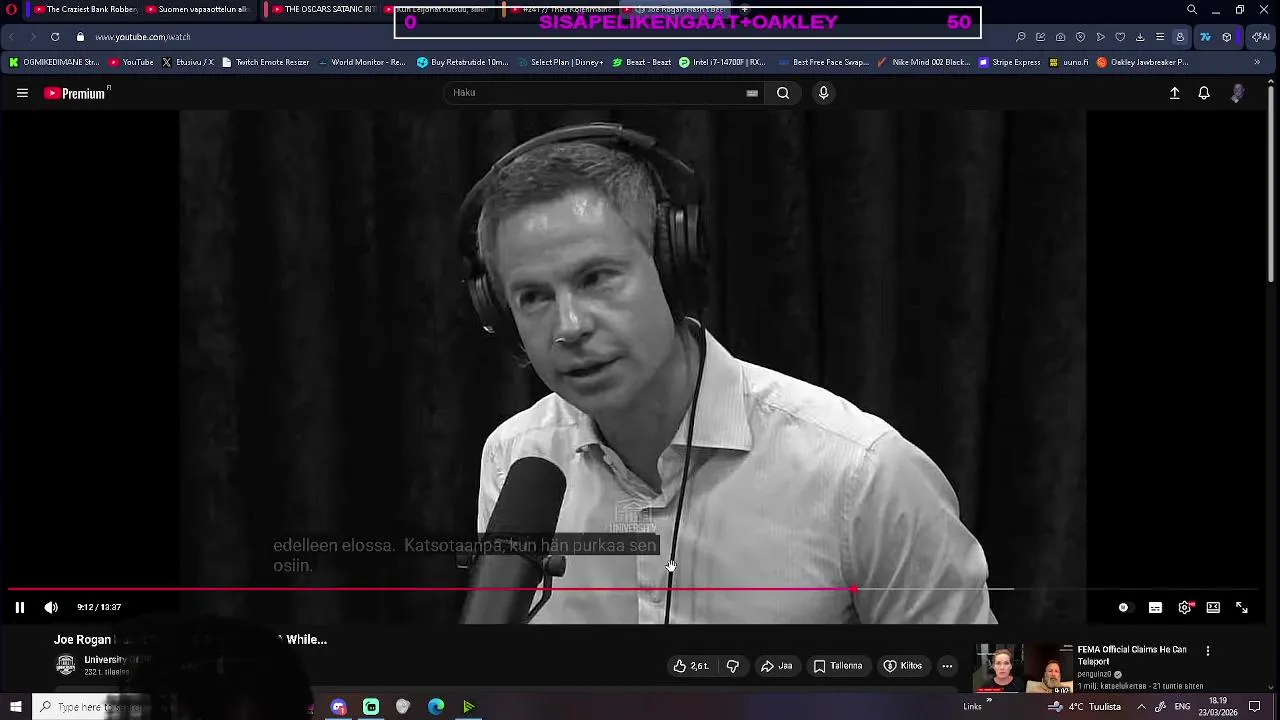Open the YouTube hamburger guide menu
Screen dimensions: 1280x720
pyautogui.click(x=22, y=93)
